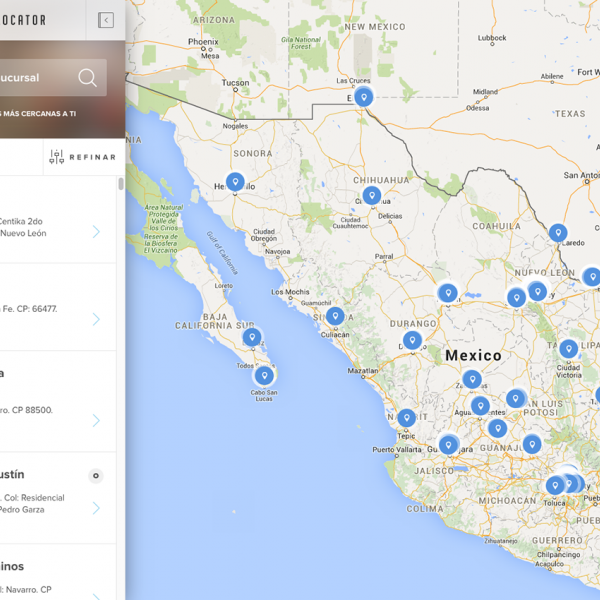The image size is (600, 600).
Task: Open the Refinar filter options
Action: [x=83, y=157]
